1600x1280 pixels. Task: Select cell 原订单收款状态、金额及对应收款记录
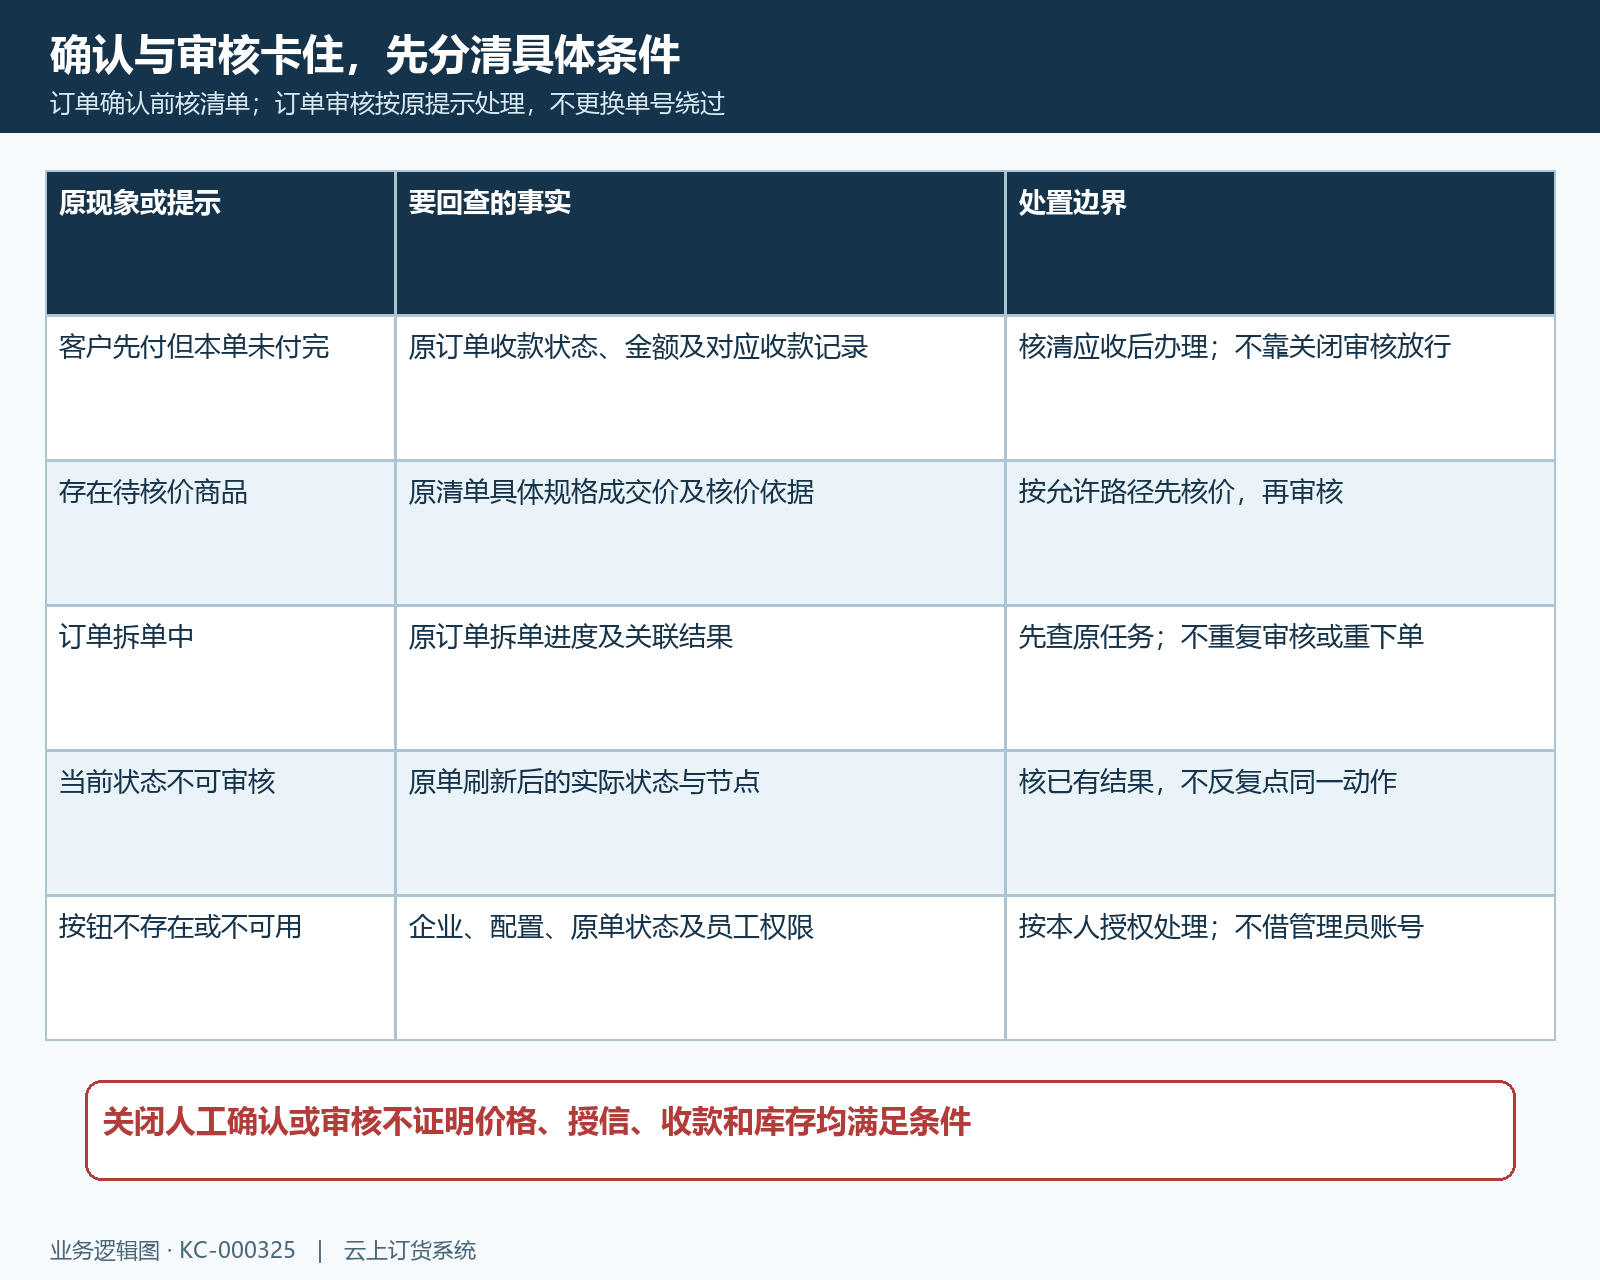[700, 388]
